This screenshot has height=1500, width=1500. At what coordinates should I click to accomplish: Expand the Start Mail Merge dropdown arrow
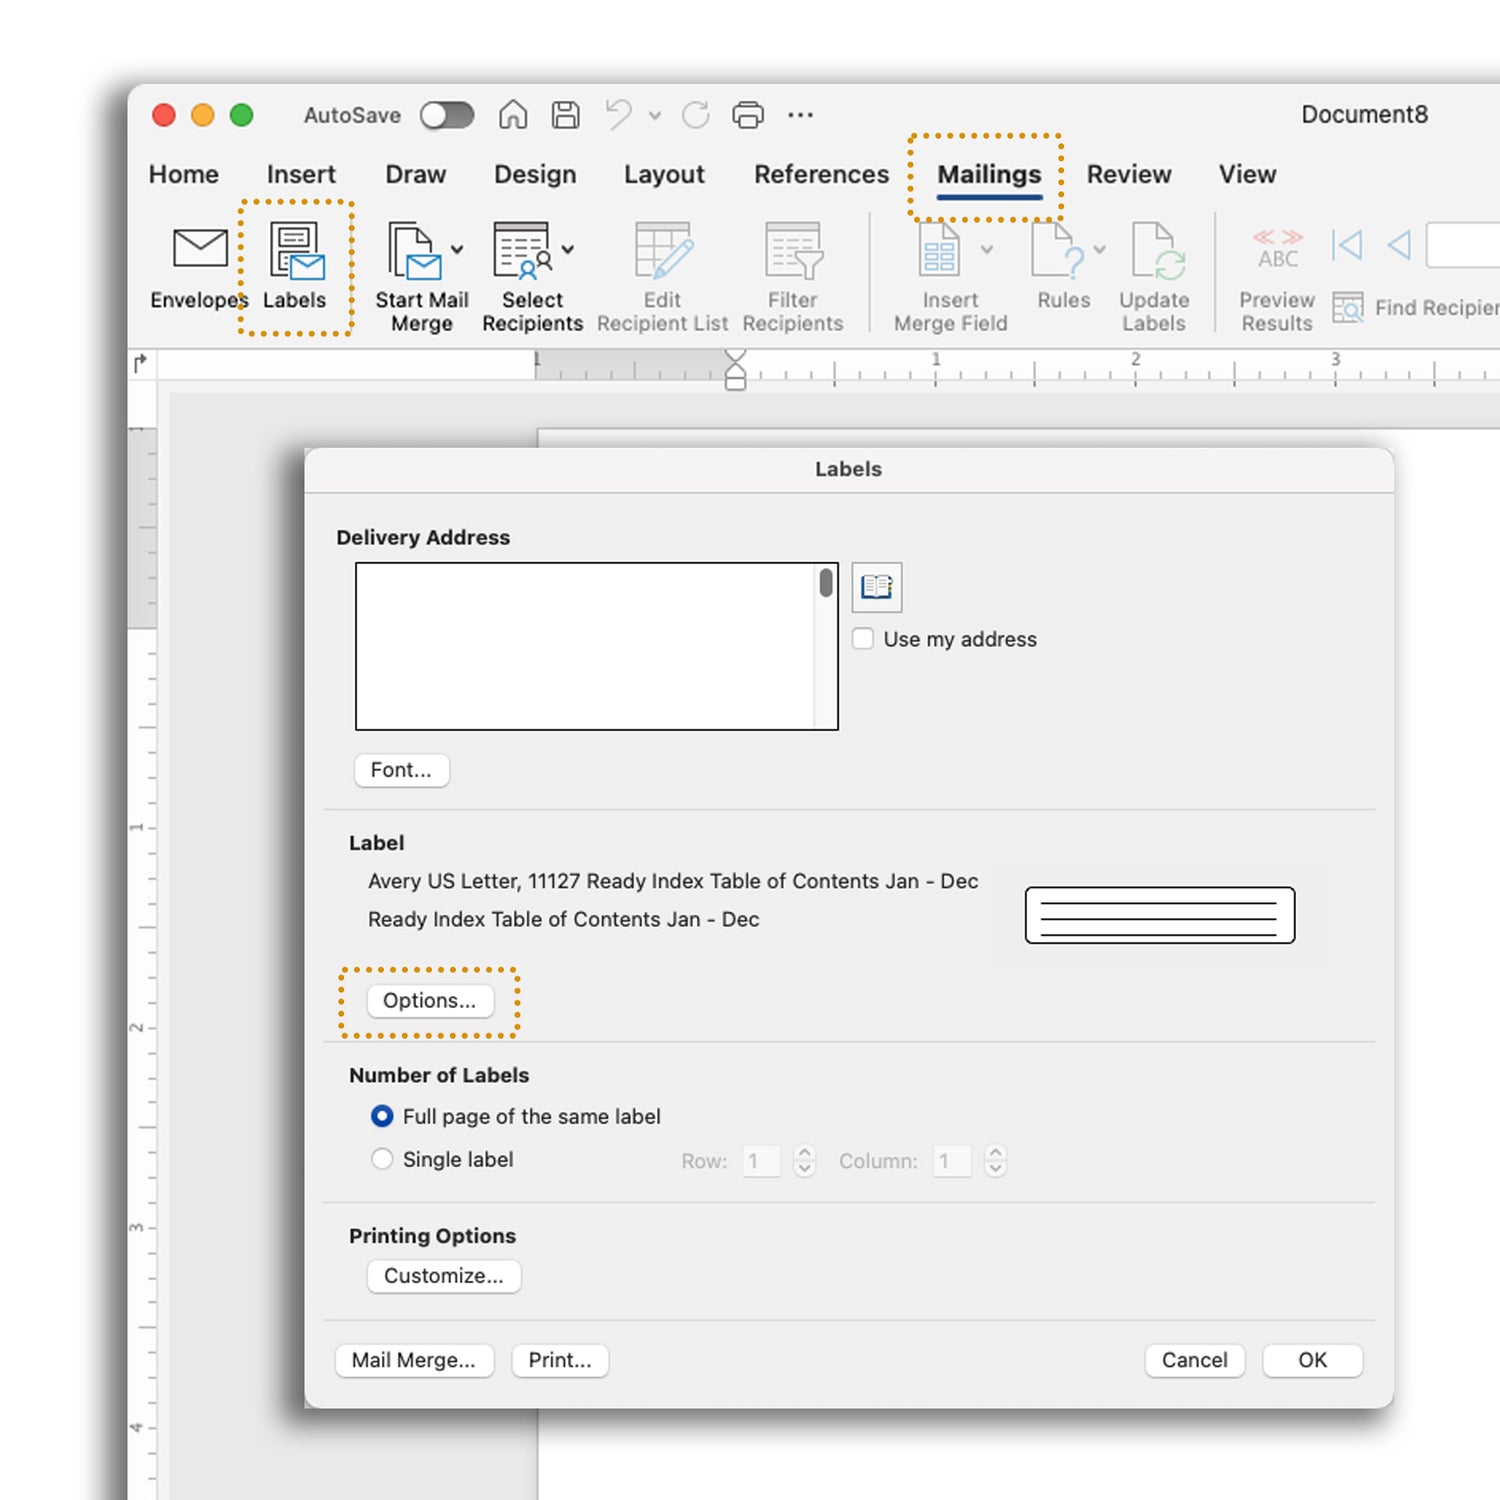pos(457,249)
